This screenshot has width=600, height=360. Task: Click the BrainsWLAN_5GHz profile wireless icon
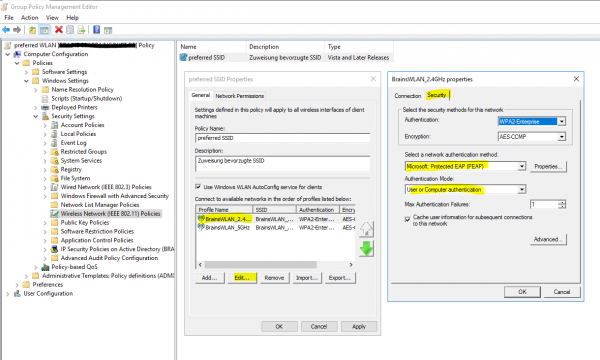(x=201, y=227)
